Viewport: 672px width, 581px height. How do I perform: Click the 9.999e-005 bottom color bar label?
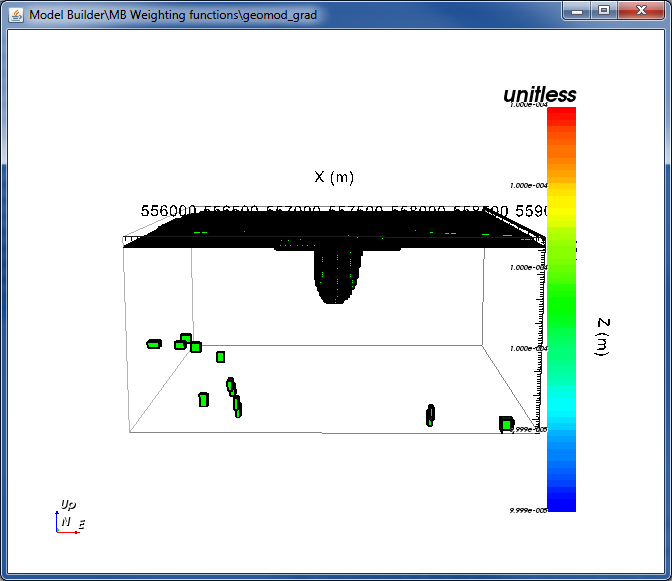pyautogui.click(x=528, y=510)
